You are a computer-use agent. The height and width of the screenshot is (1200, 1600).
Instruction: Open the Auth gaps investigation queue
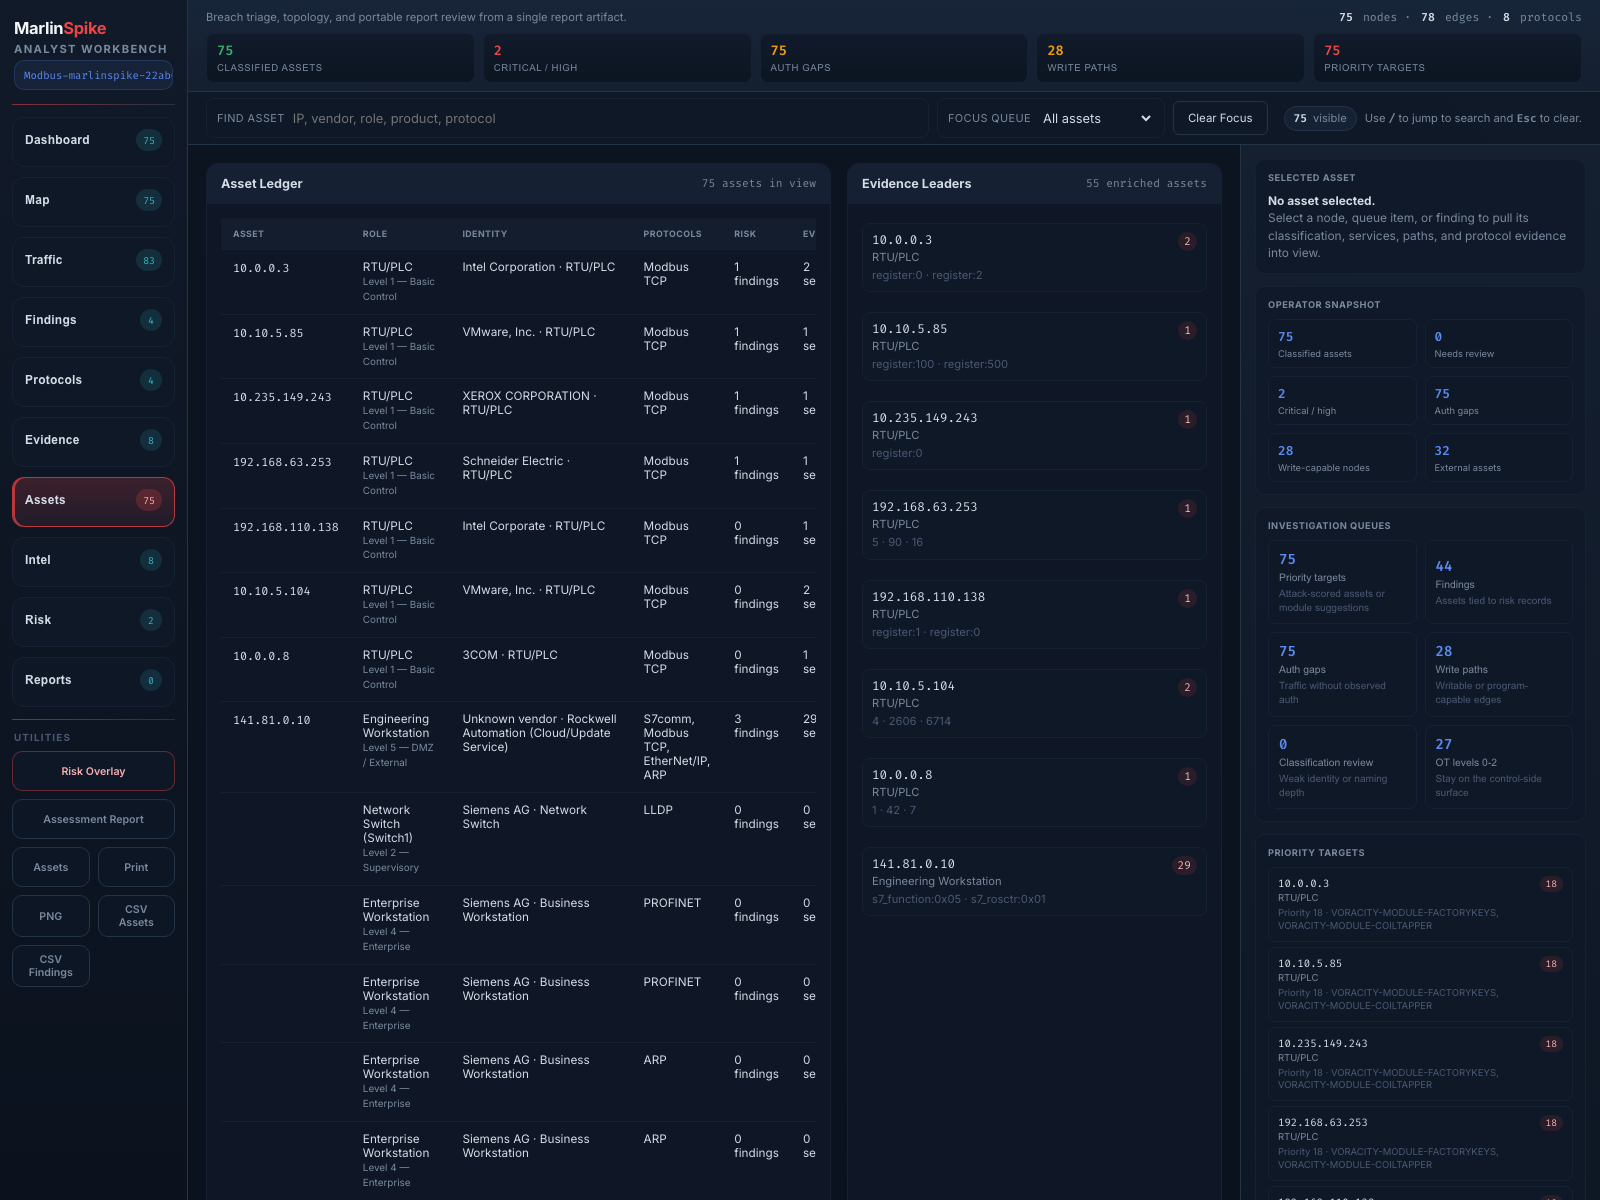tap(1342, 675)
